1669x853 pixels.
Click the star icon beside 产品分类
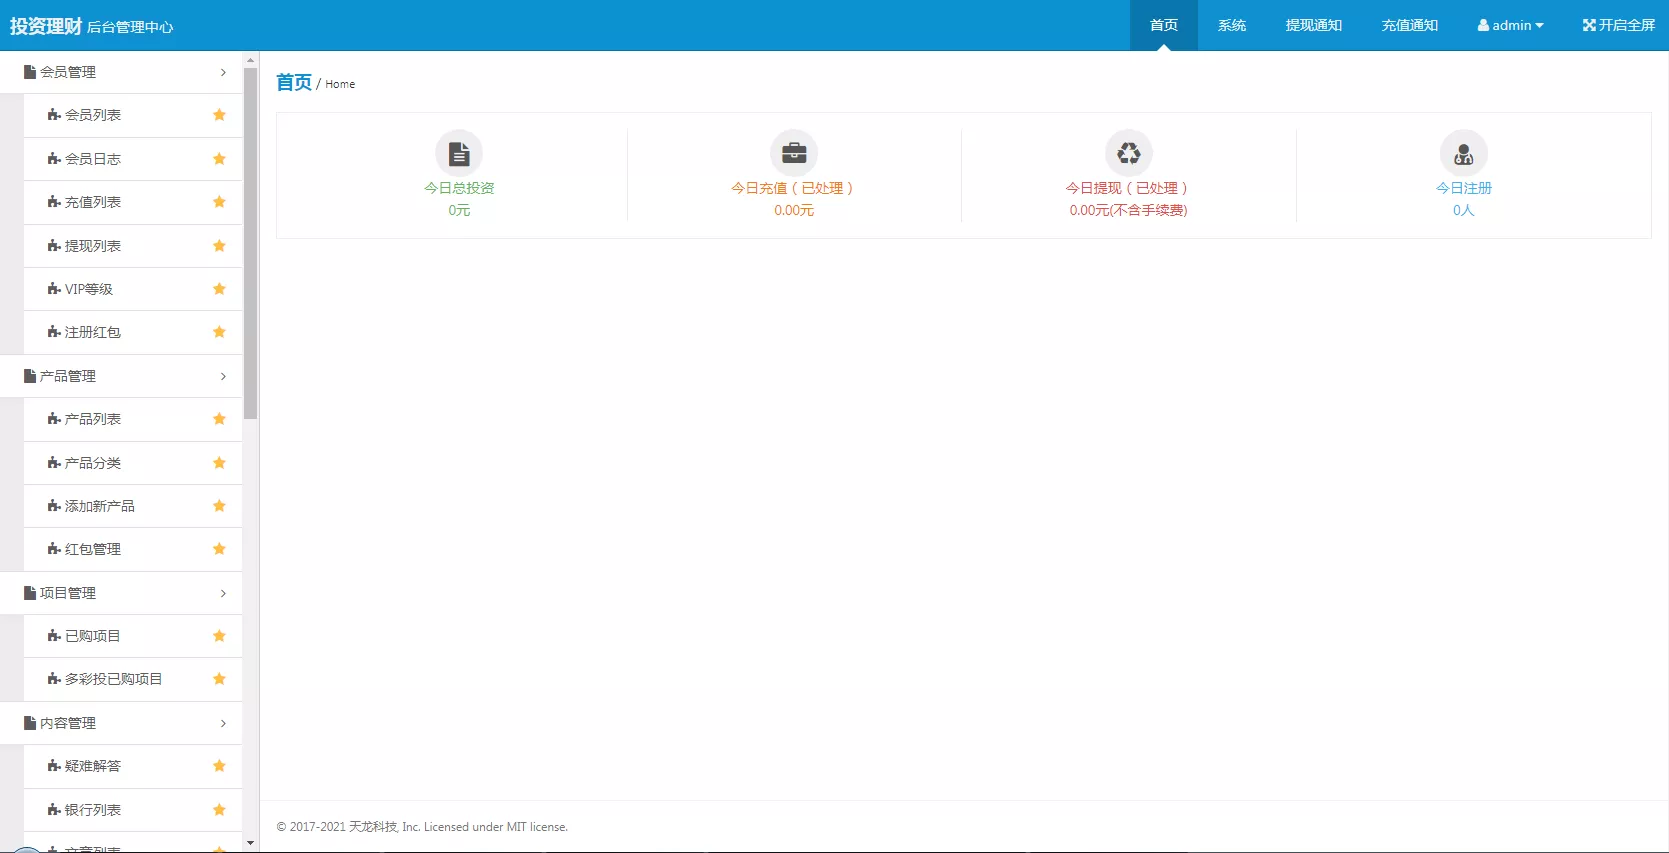click(219, 463)
